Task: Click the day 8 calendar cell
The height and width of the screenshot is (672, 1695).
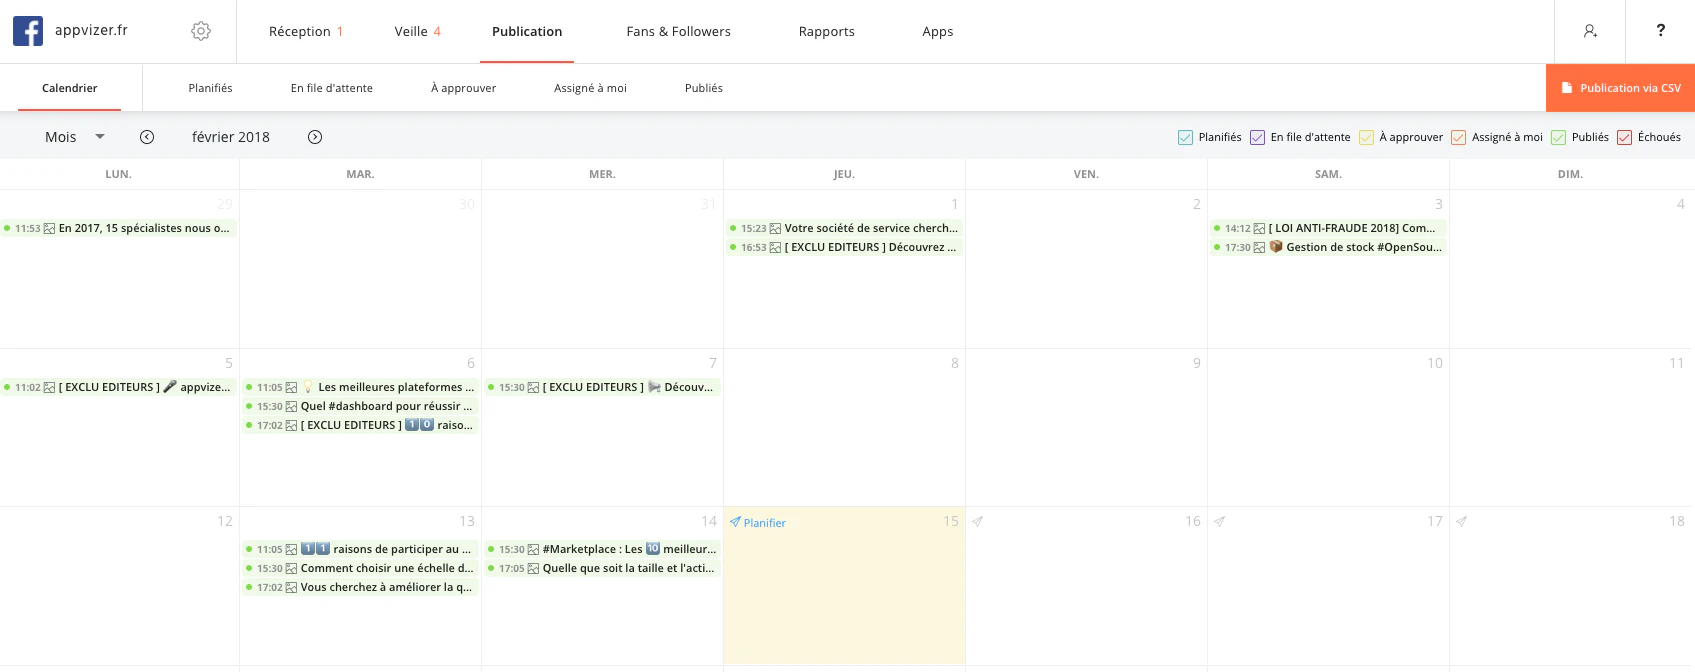Action: pos(845,428)
